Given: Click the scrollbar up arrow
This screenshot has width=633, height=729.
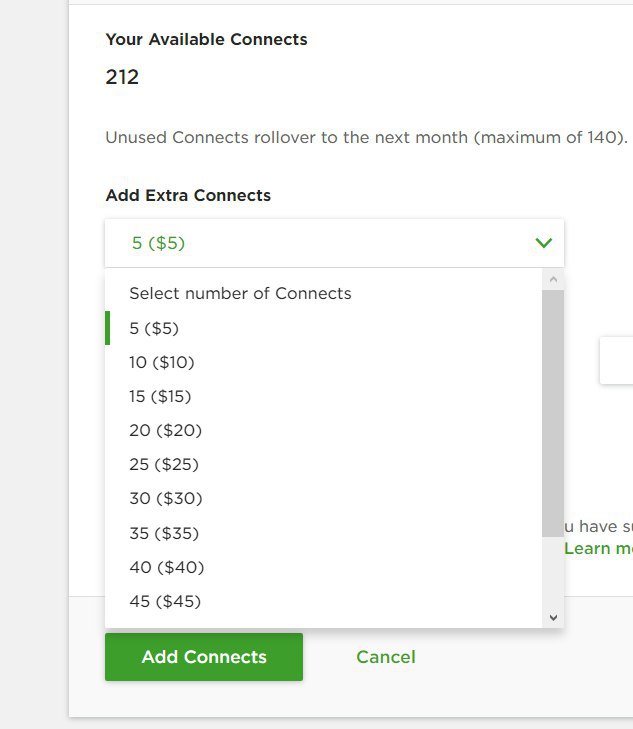Looking at the screenshot, I should tap(553, 279).
